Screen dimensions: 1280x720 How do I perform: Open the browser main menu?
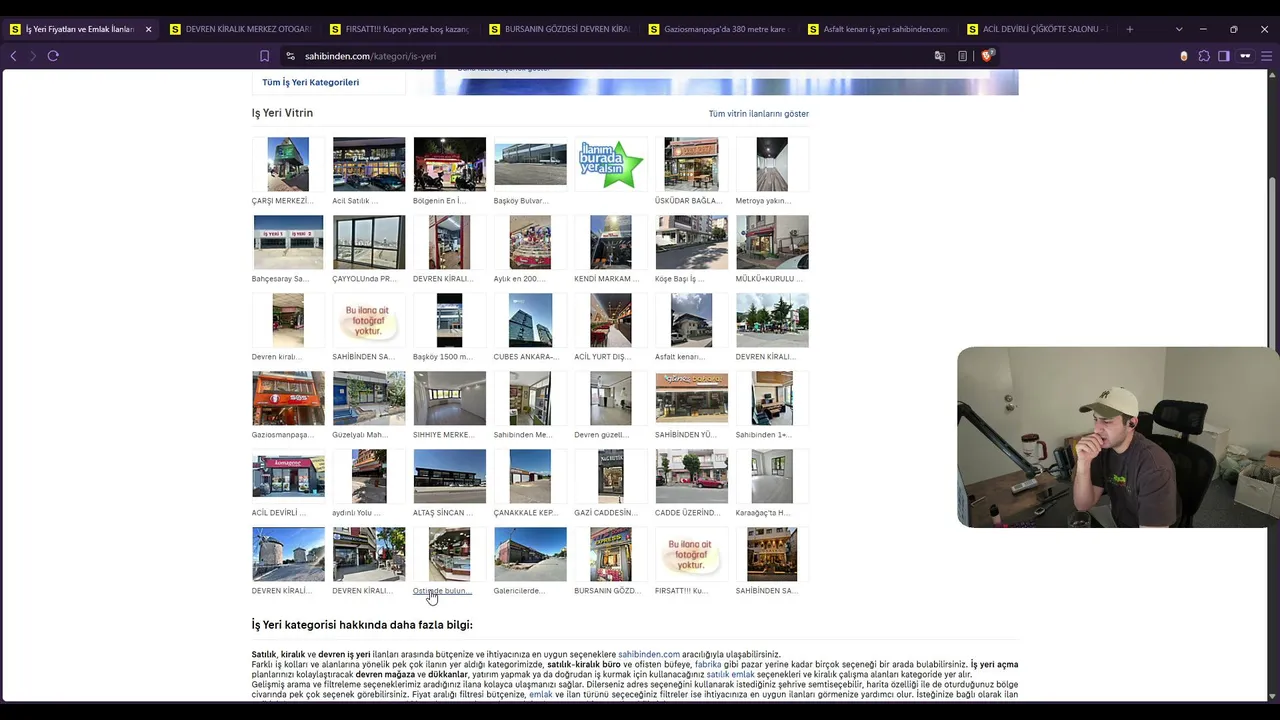pos(1267,56)
